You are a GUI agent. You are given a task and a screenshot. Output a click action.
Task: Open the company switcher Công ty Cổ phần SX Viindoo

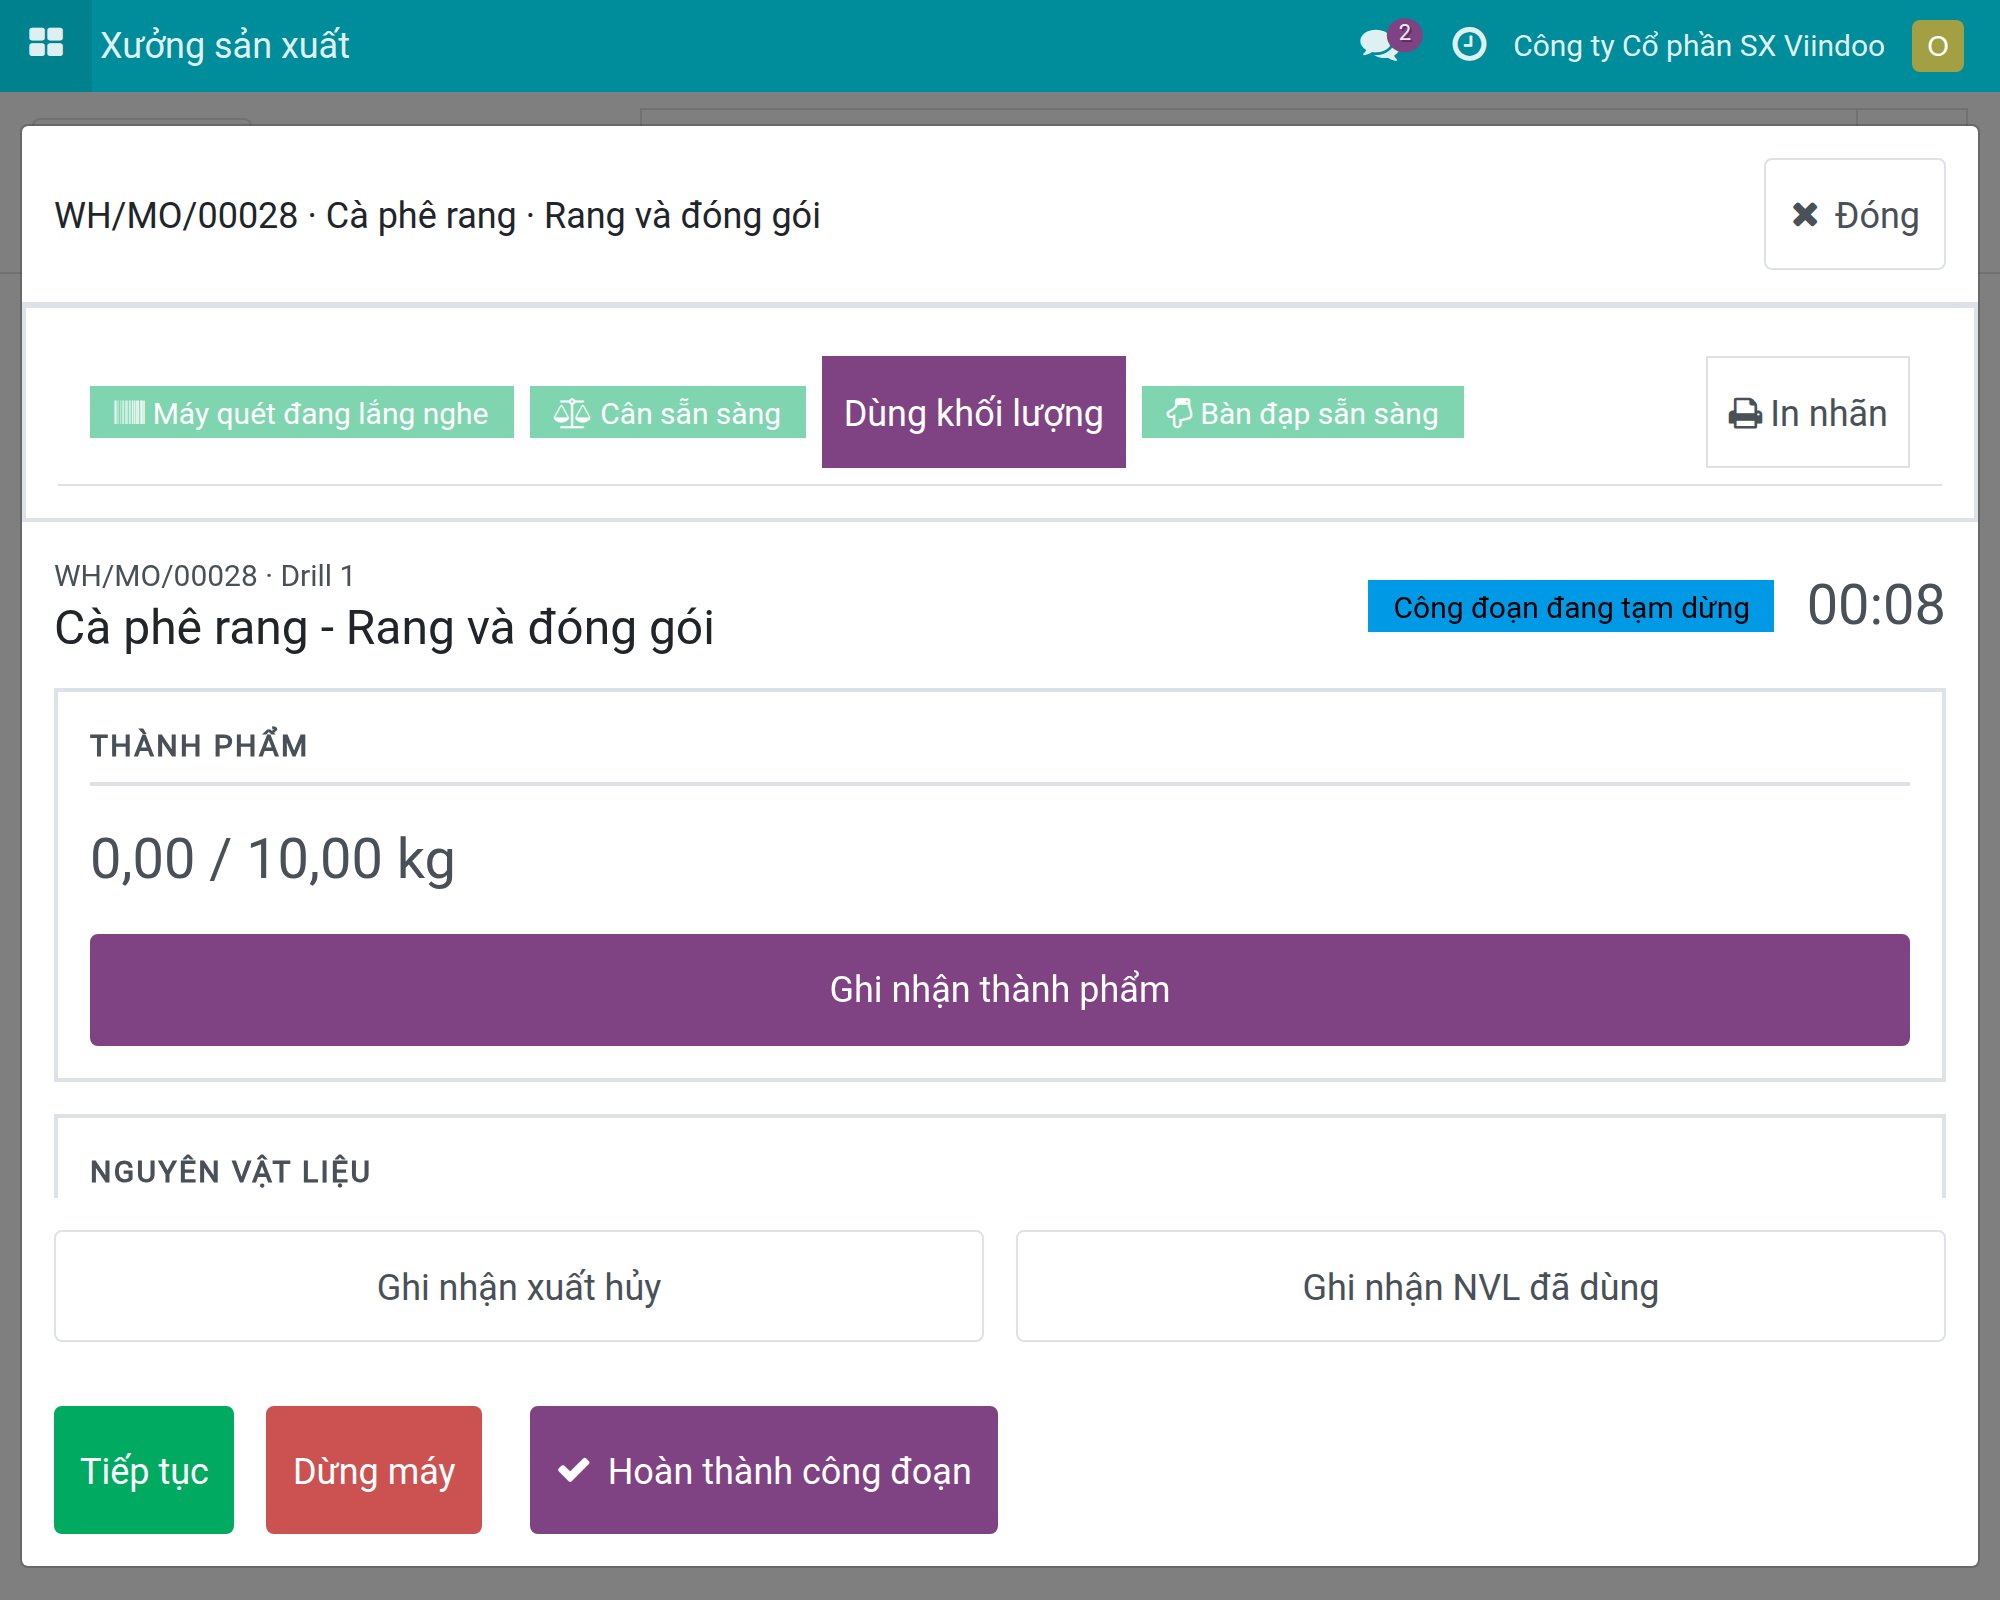1698,46
